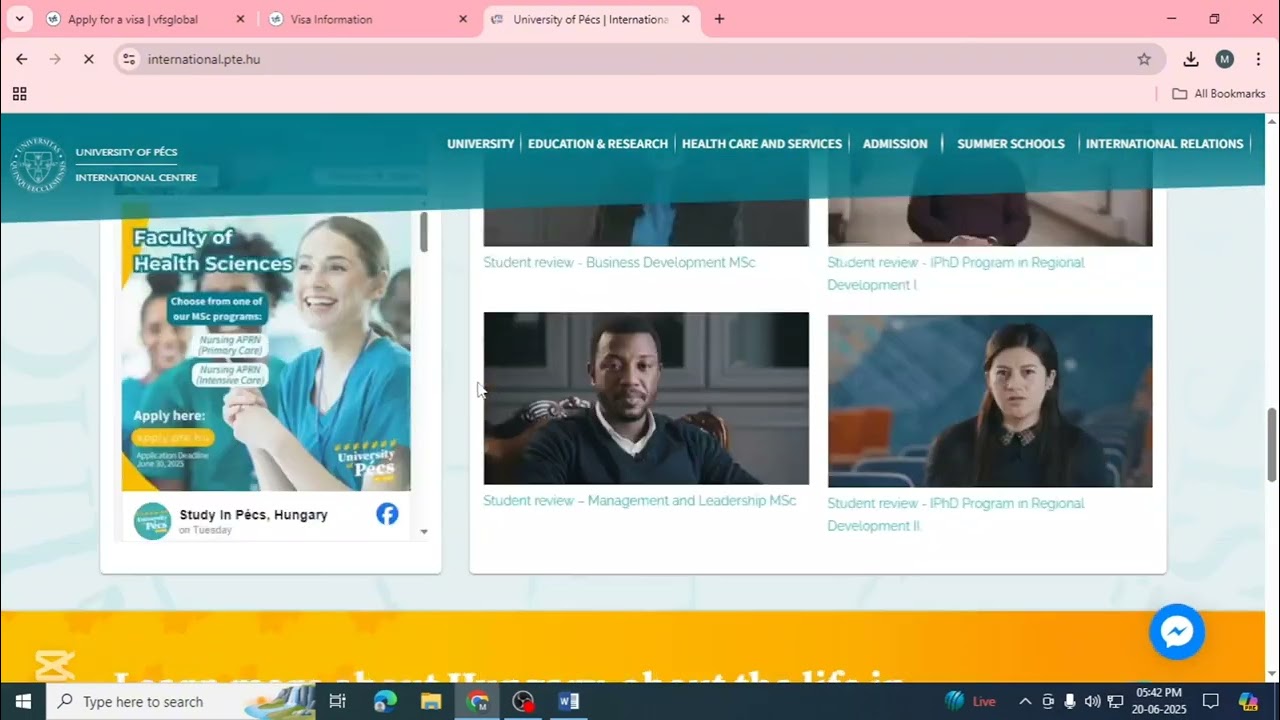
Task: Open Student review Management and Leadership MSc link
Action: click(640, 501)
